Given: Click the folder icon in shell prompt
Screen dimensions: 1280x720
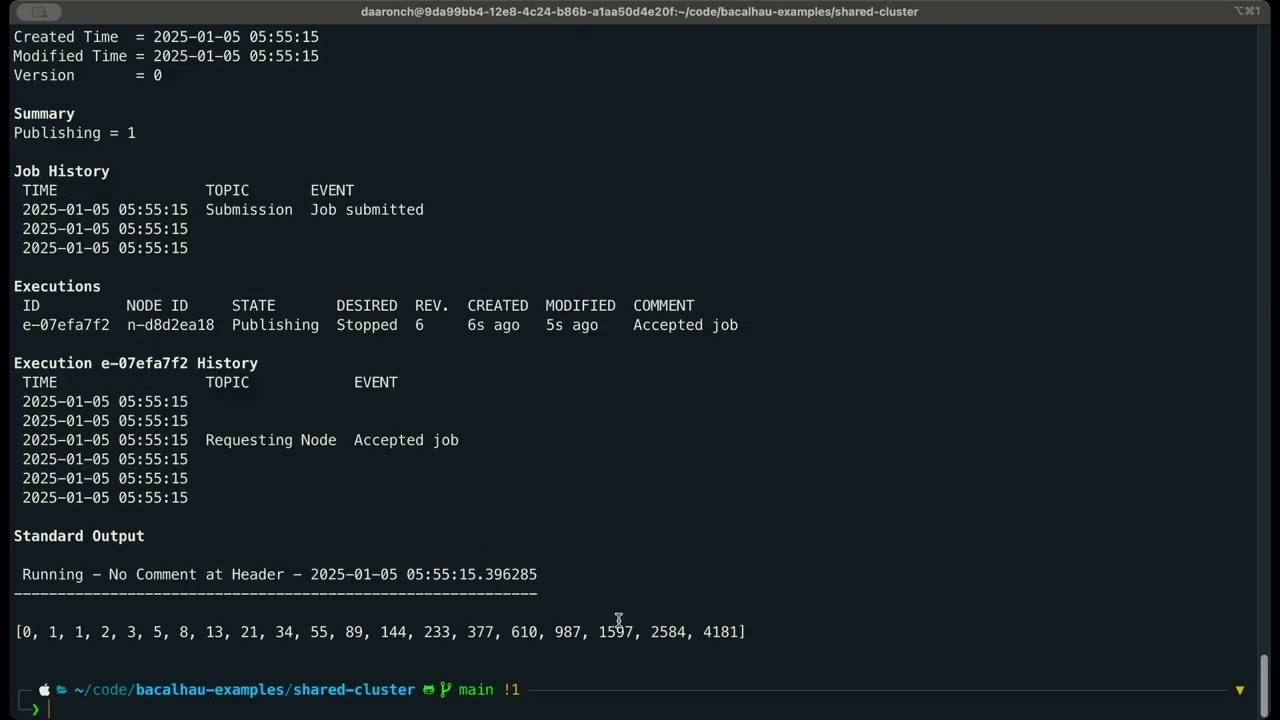Looking at the screenshot, I should (x=62, y=690).
